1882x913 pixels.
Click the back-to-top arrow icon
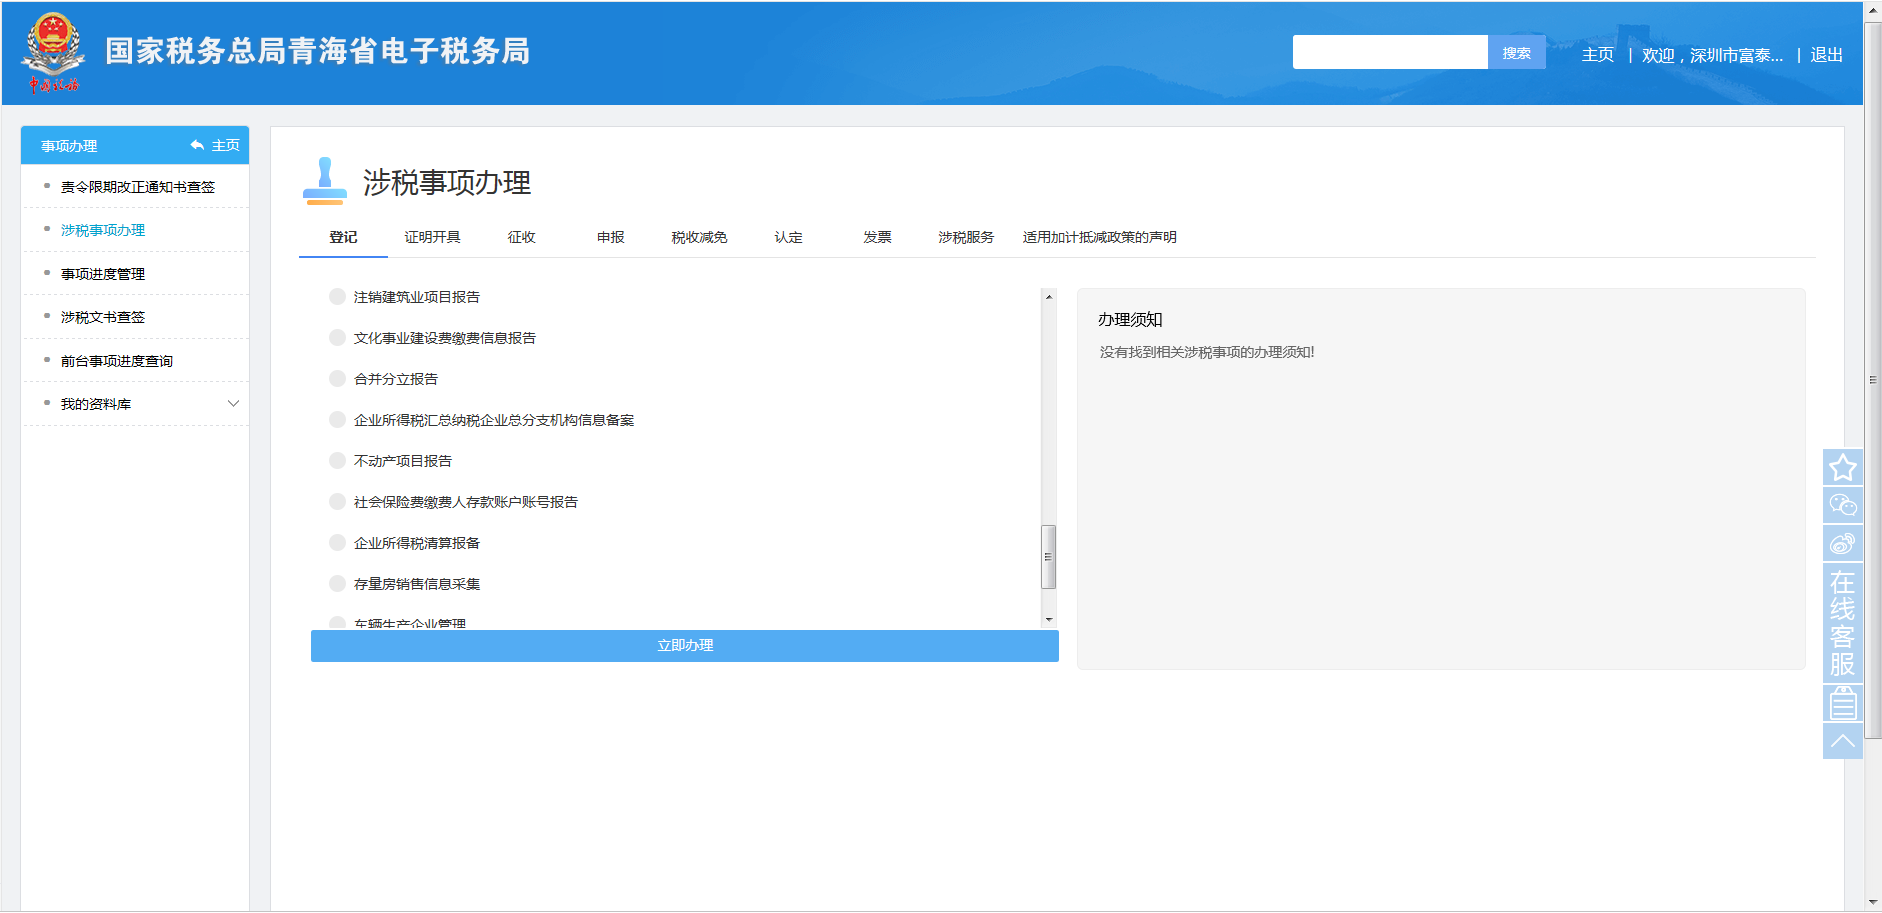tap(1842, 741)
